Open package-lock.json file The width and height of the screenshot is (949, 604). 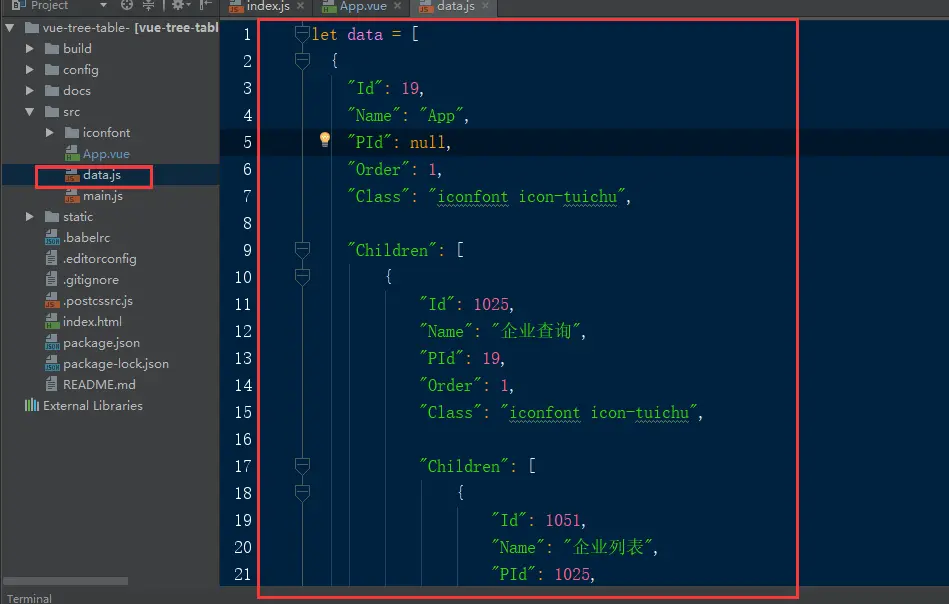116,364
